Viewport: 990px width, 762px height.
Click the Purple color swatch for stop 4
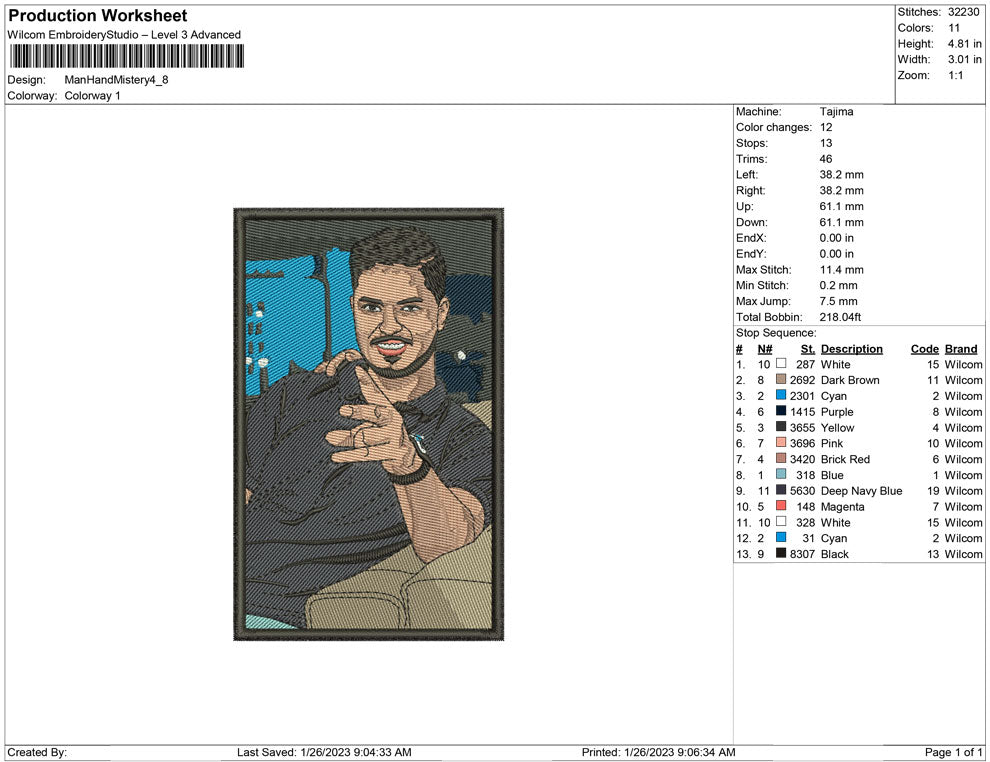781,411
